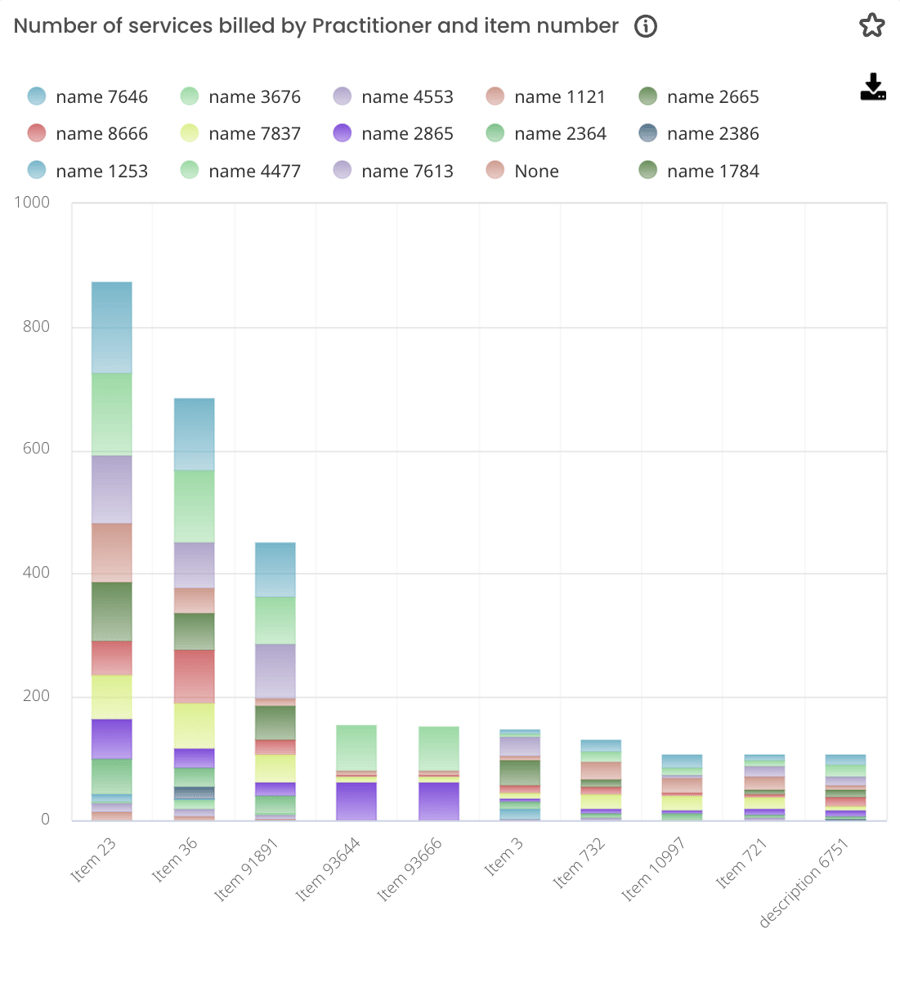Click the name 1784 legend swatch

pyautogui.click(x=648, y=171)
